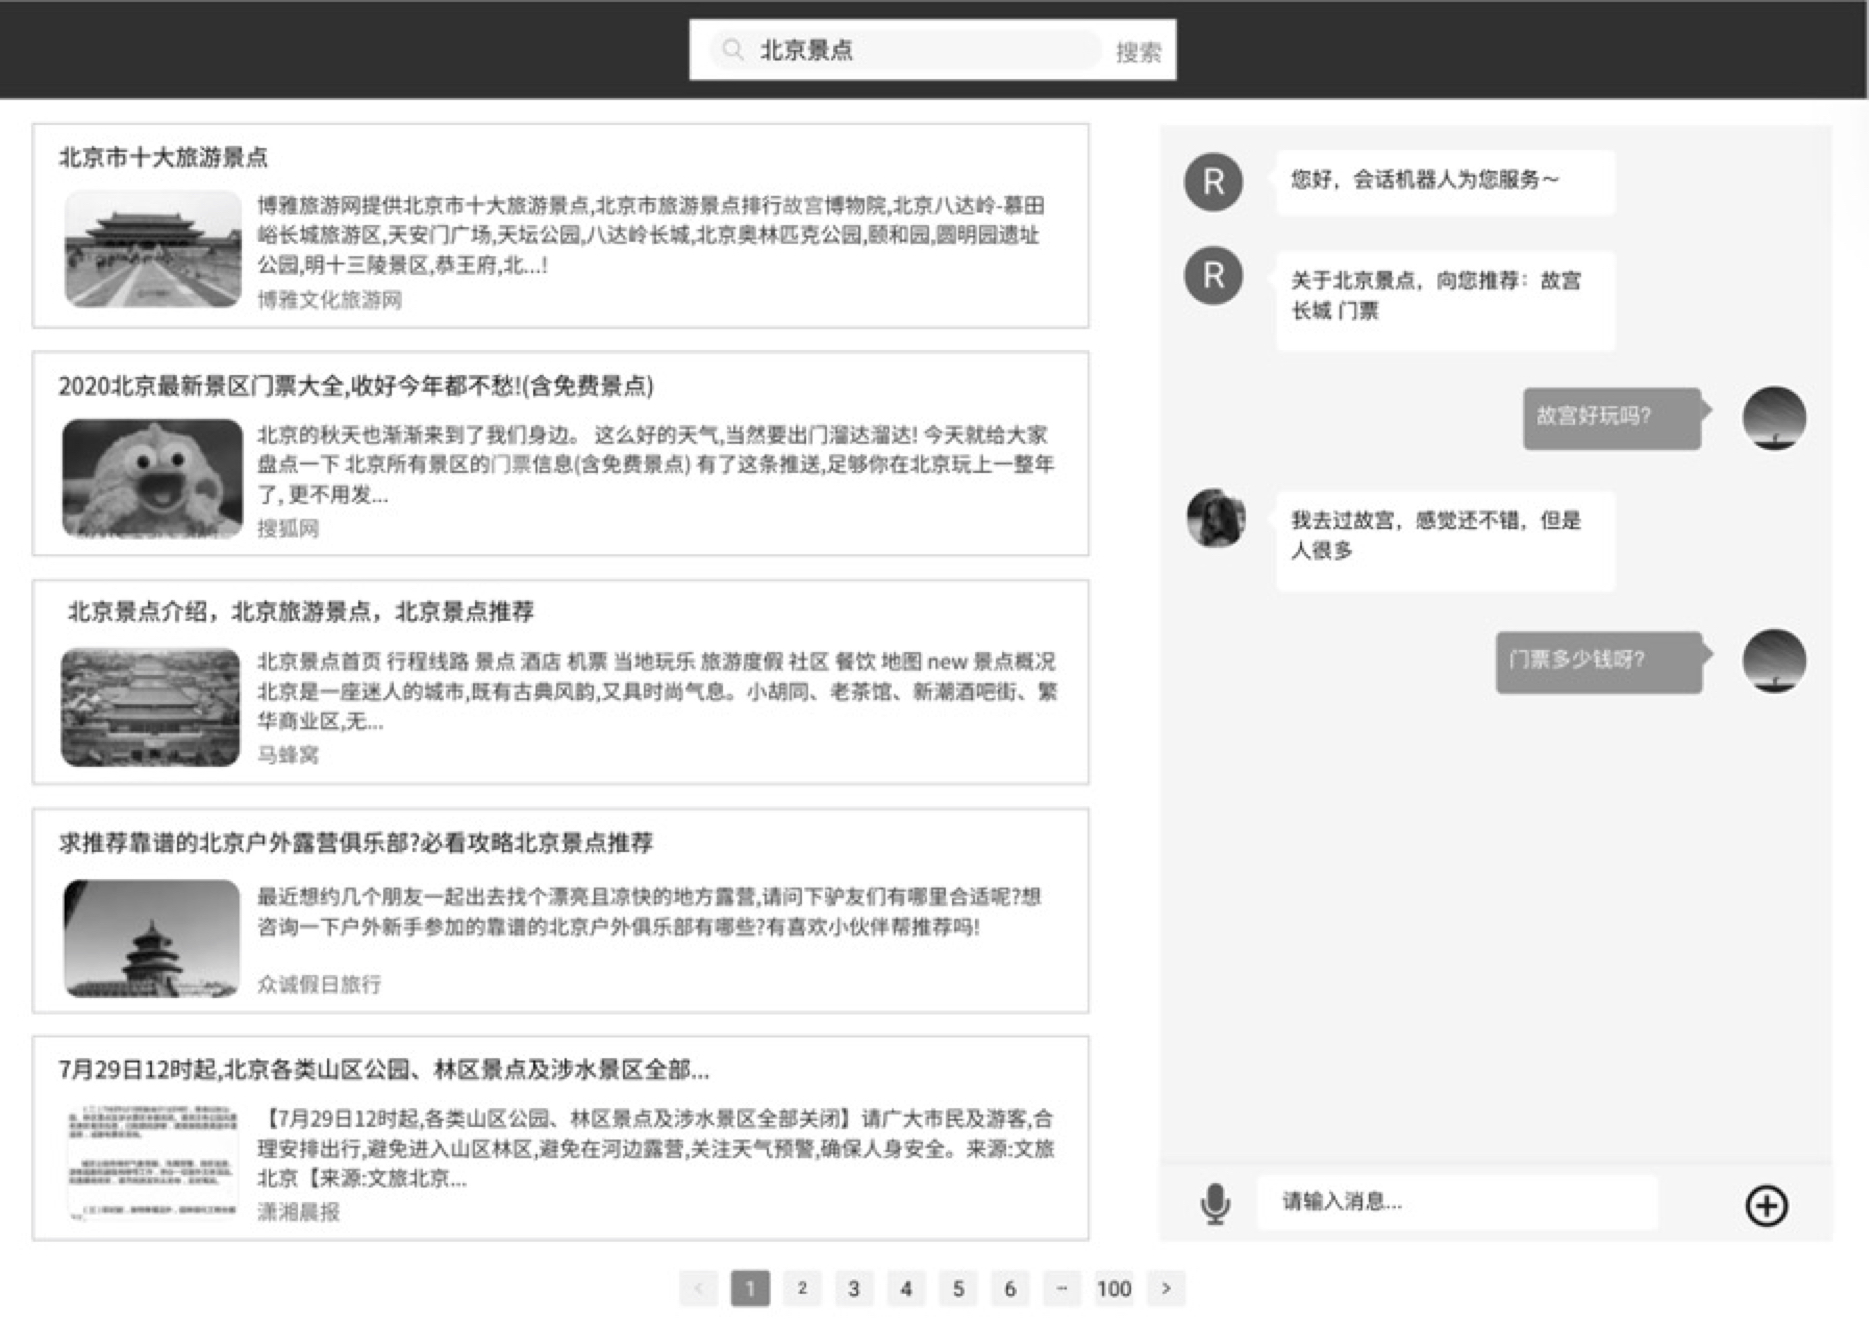Screen dimensions: 1870x1325
Task: Click the 请输入消息 chat input field
Action: pos(1455,1202)
